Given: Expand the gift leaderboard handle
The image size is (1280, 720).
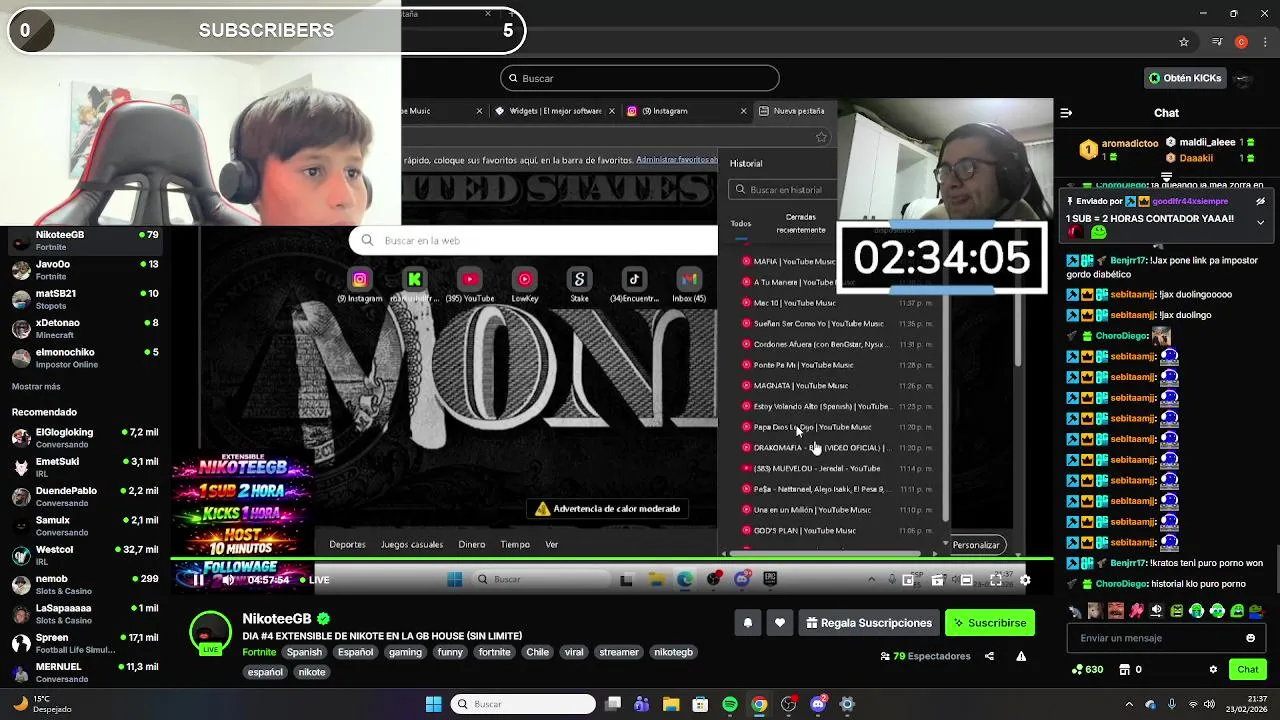Looking at the screenshot, I should coord(1166,176).
